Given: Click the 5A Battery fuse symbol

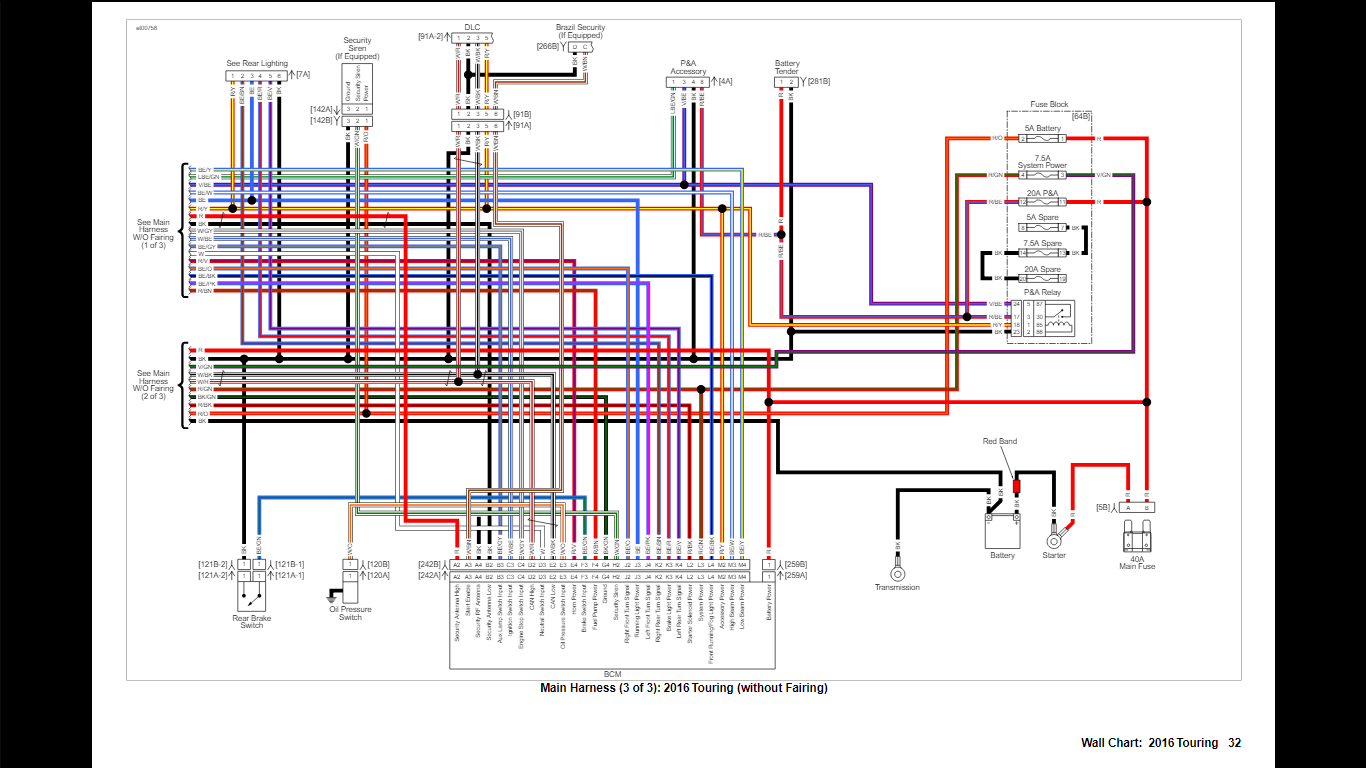Looking at the screenshot, I should coord(1042,139).
